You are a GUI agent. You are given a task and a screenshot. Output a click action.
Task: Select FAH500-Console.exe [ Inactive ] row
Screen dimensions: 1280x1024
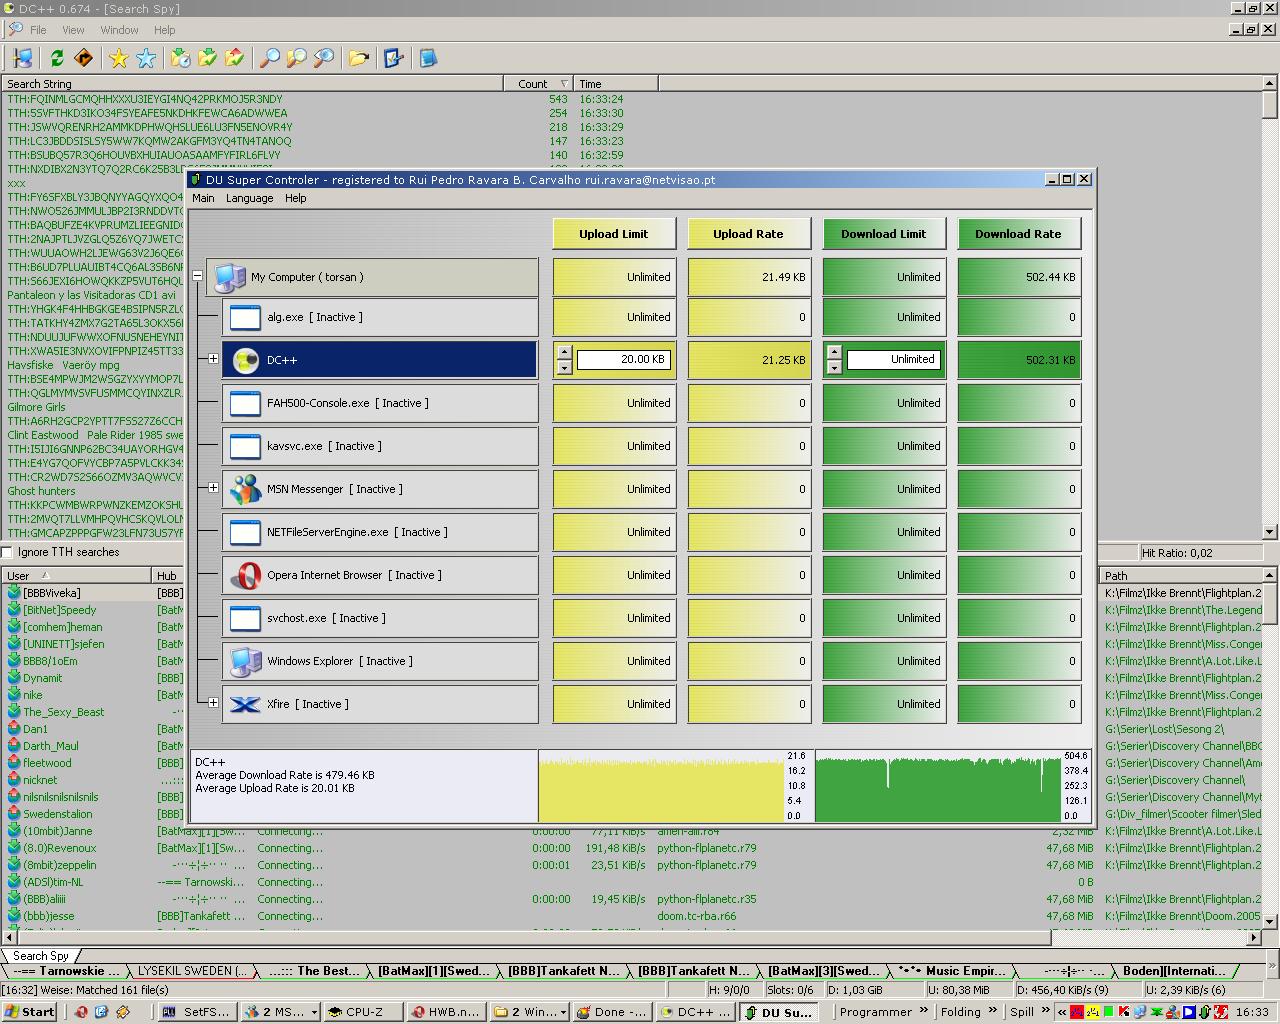(380, 403)
